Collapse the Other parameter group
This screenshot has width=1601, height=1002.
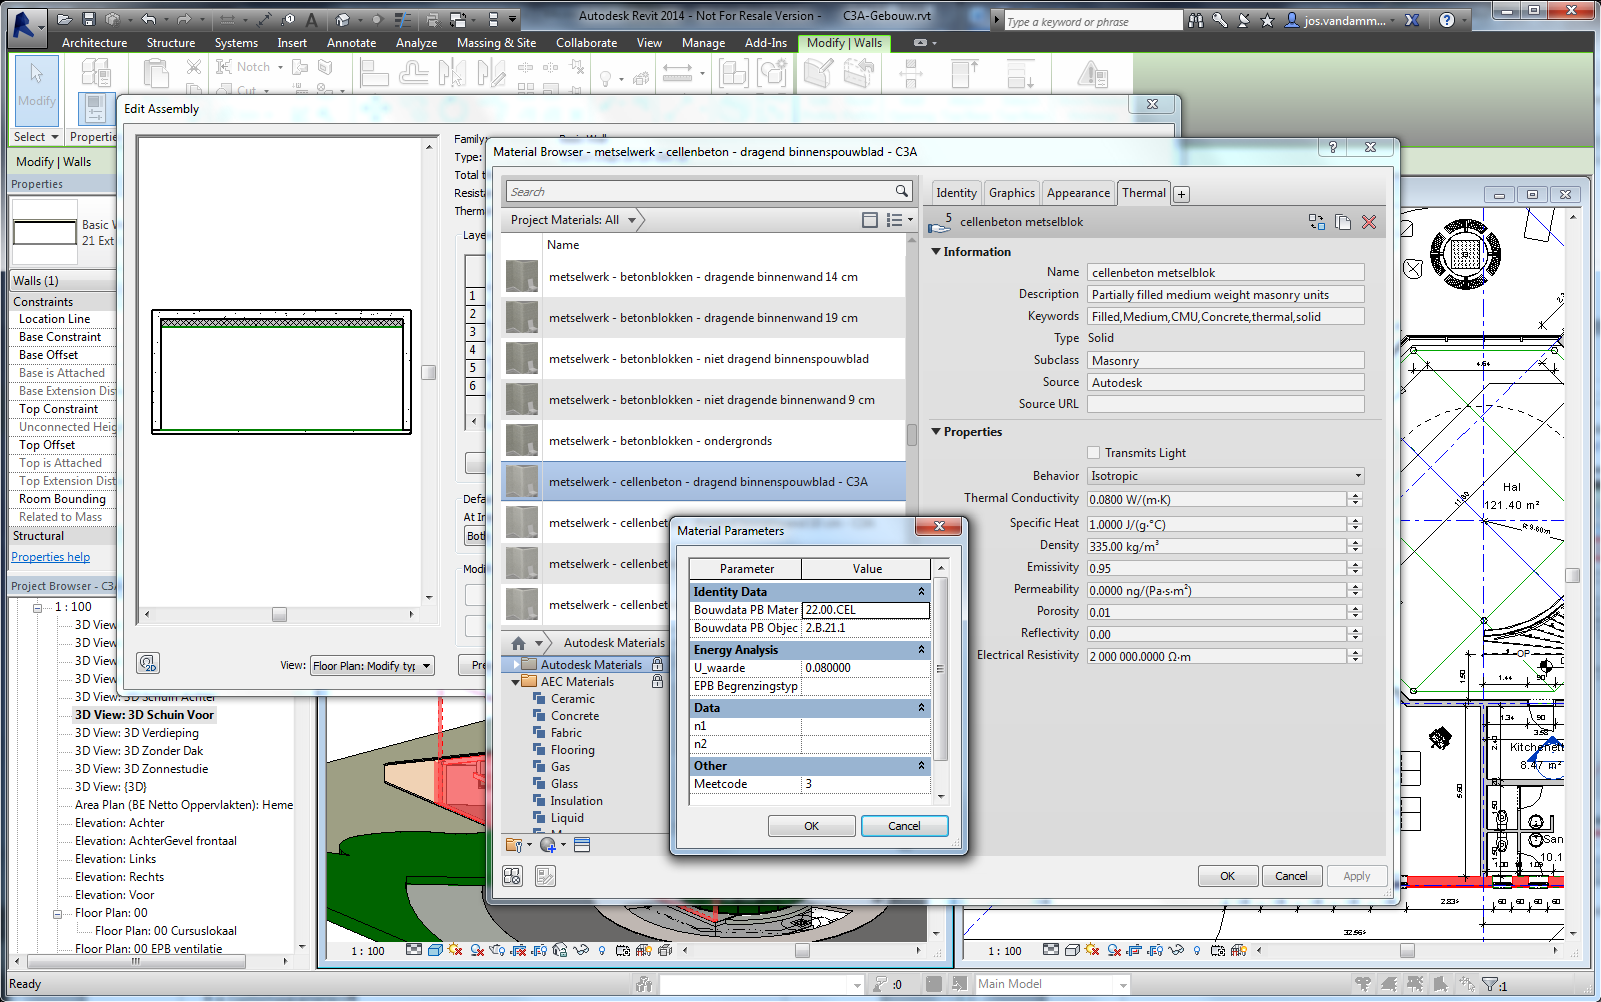(921, 766)
